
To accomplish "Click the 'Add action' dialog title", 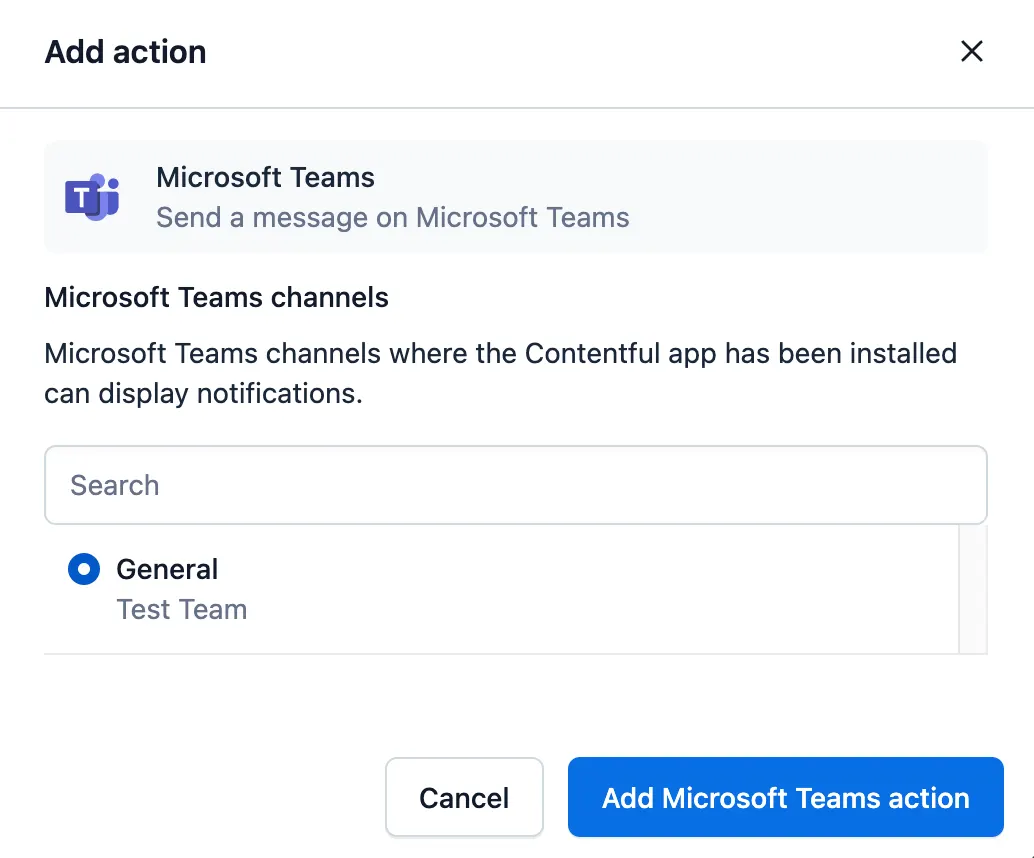I will pyautogui.click(x=125, y=52).
